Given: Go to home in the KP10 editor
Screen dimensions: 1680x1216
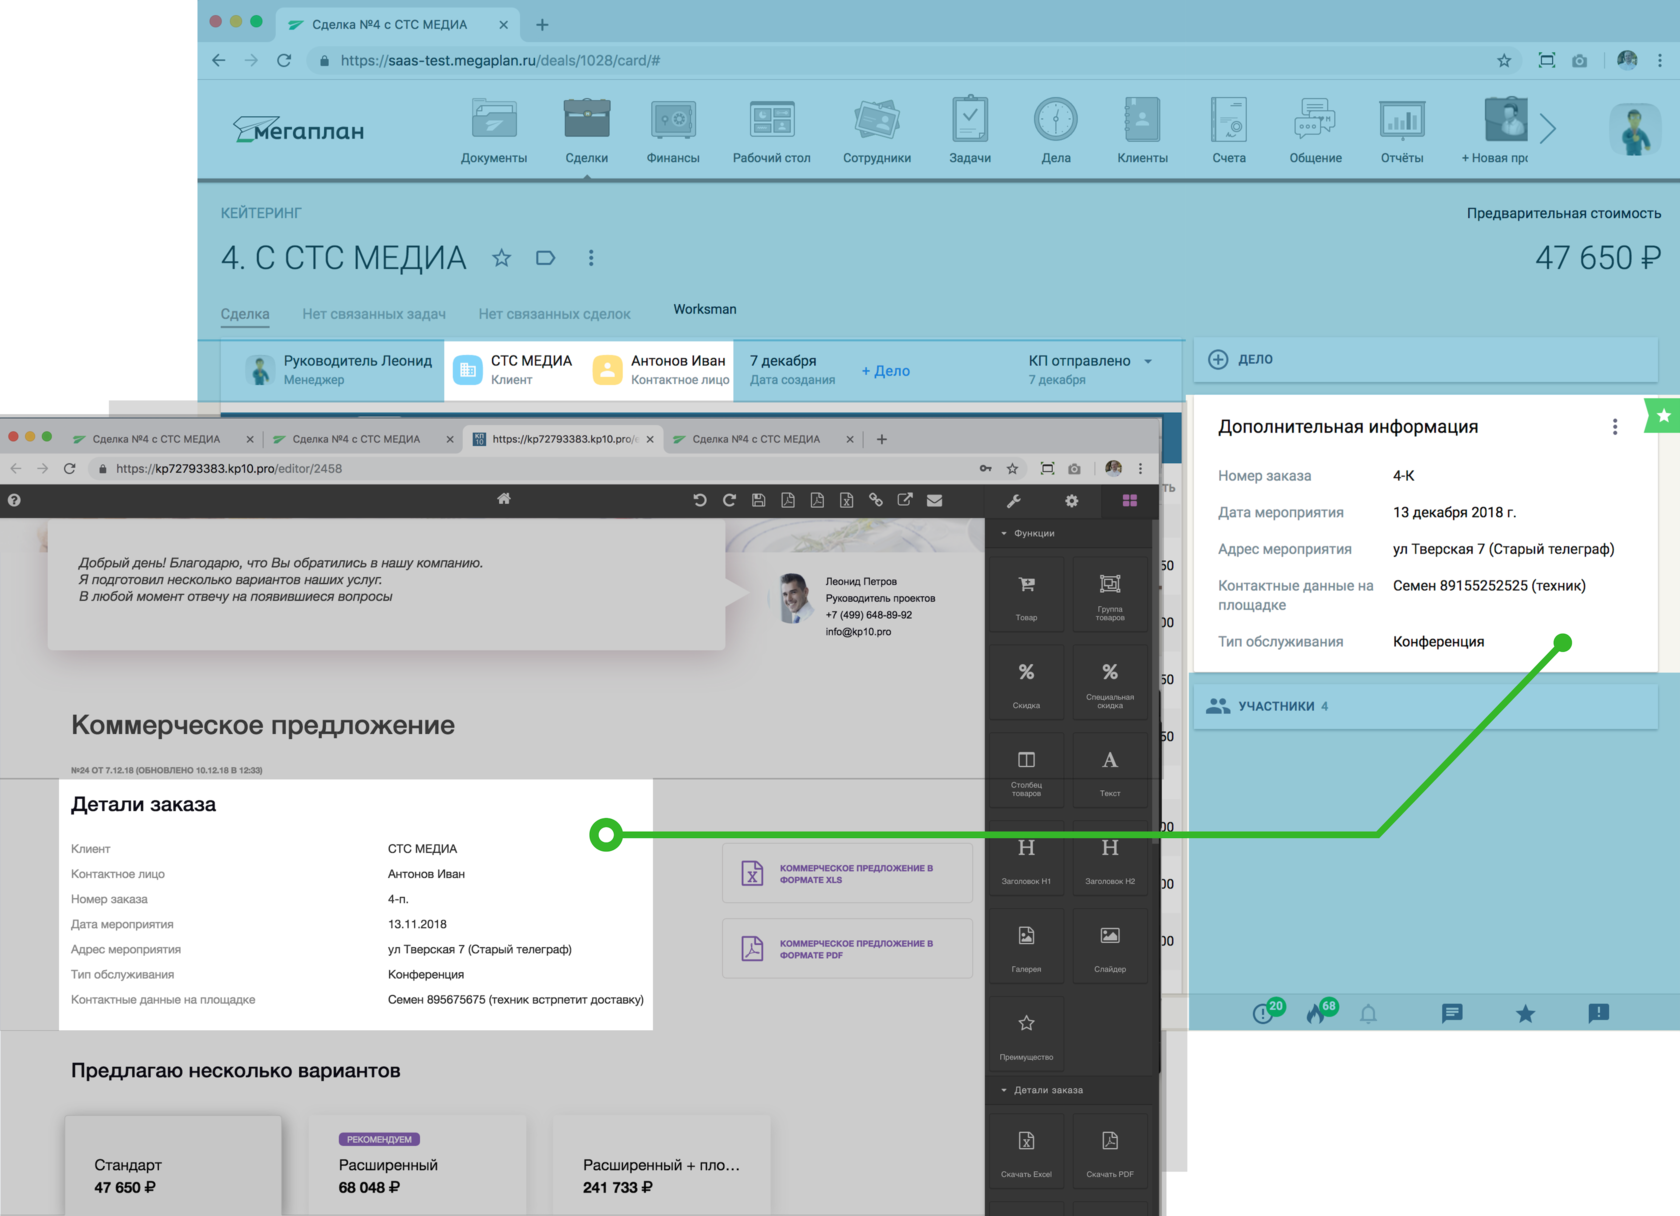Looking at the screenshot, I should (504, 499).
